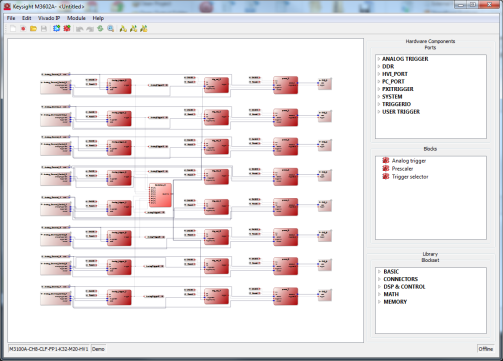Expand the MATH library node
Screen dimensions: 503x361
(x=379, y=294)
